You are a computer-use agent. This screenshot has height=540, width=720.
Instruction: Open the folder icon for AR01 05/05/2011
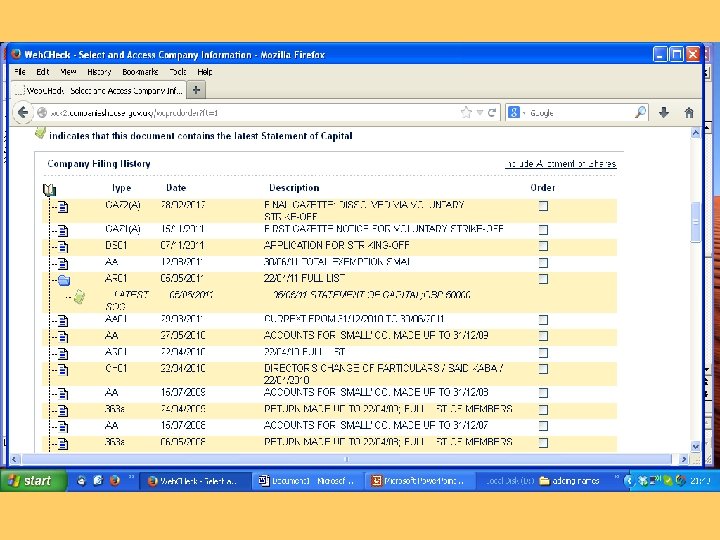point(64,280)
